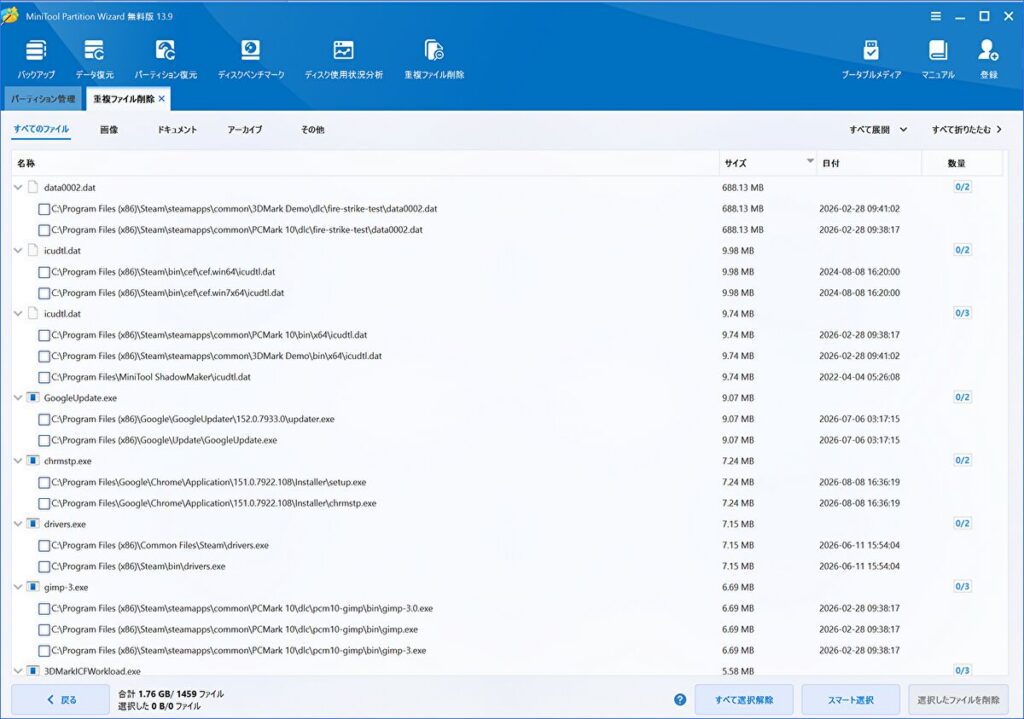Screen dimensions: 1024x719
Task: Click the gimp-3.exe group file icon
Action: [33, 587]
